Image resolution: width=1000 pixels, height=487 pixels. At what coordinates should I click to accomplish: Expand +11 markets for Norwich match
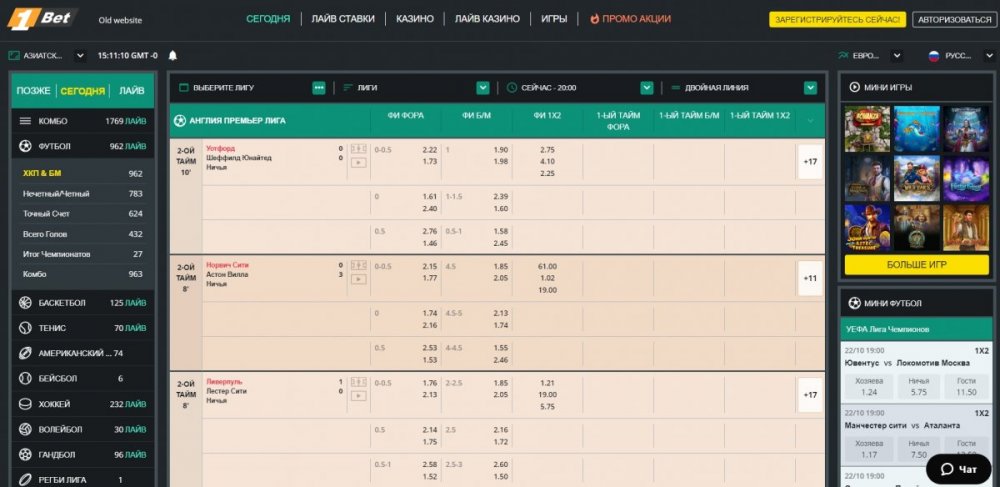811,278
